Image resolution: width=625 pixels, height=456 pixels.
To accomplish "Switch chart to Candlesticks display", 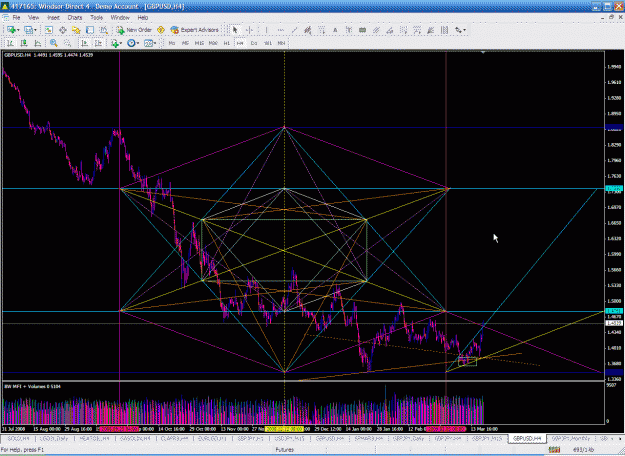I will 24,43.
